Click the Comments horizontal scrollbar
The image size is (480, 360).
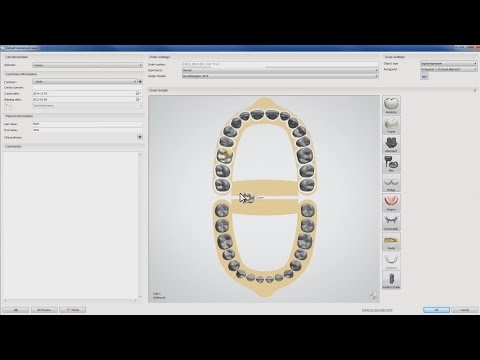click(x=70, y=300)
